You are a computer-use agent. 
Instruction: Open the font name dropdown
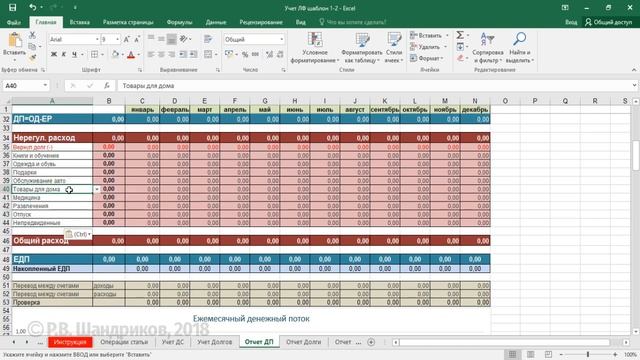pos(97,39)
